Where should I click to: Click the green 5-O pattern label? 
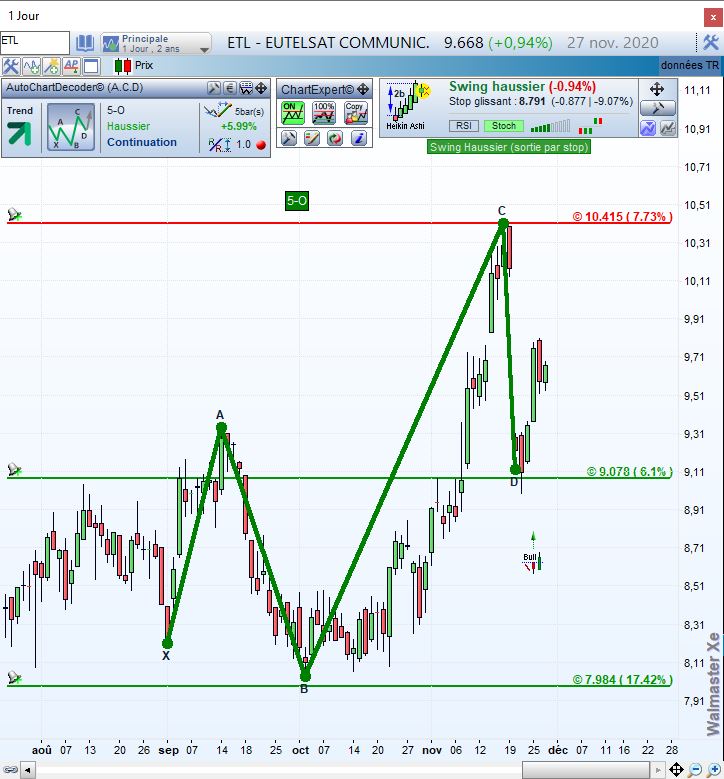click(x=297, y=201)
